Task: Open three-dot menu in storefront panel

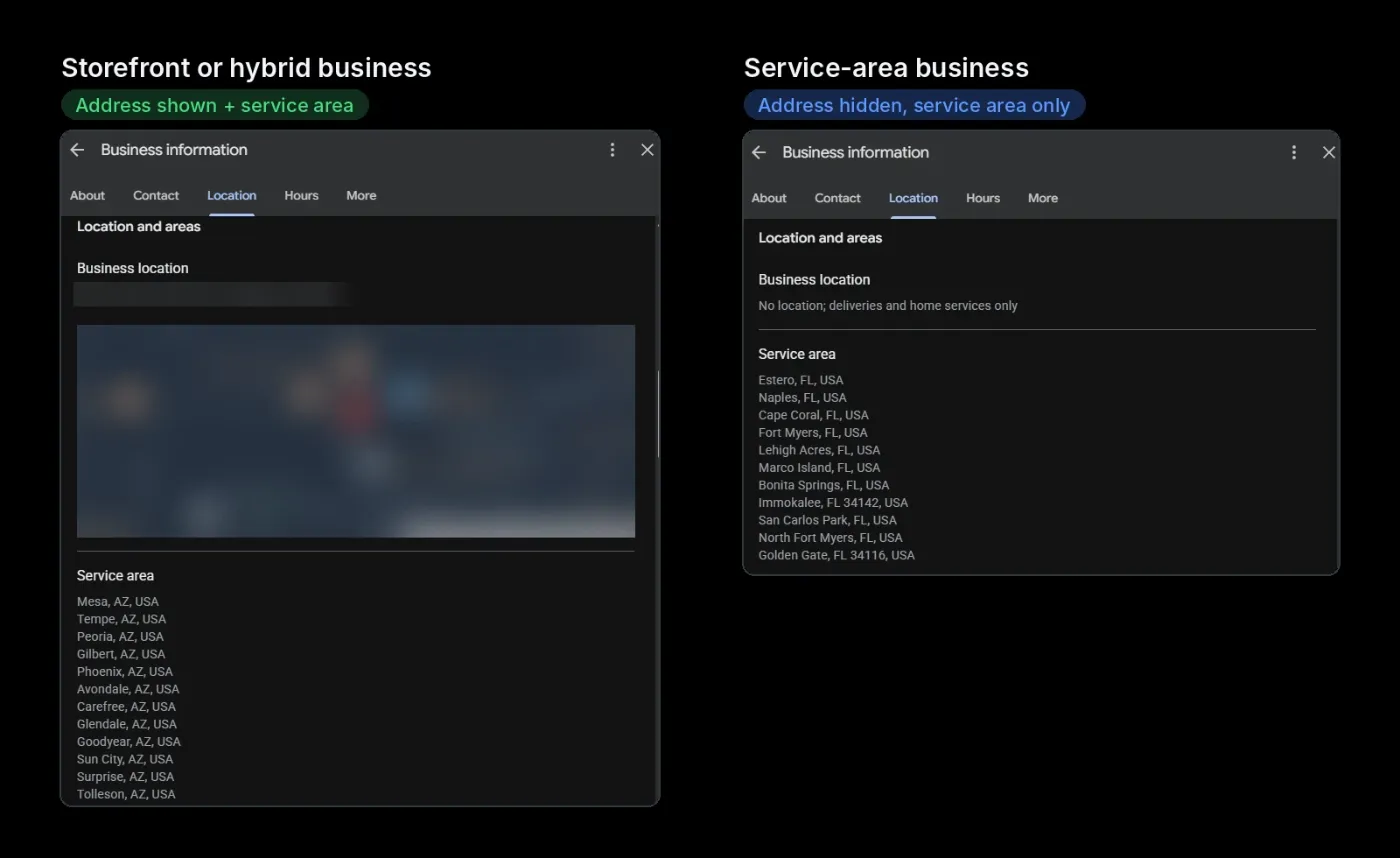Action: click(612, 150)
